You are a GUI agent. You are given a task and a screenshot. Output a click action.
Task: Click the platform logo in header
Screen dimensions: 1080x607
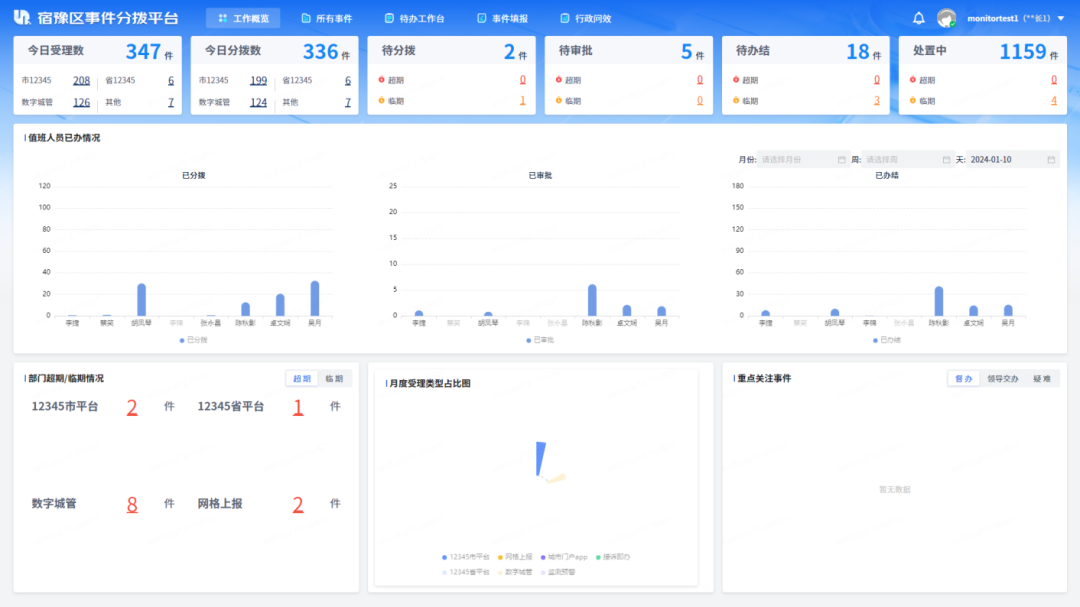(x=22, y=18)
